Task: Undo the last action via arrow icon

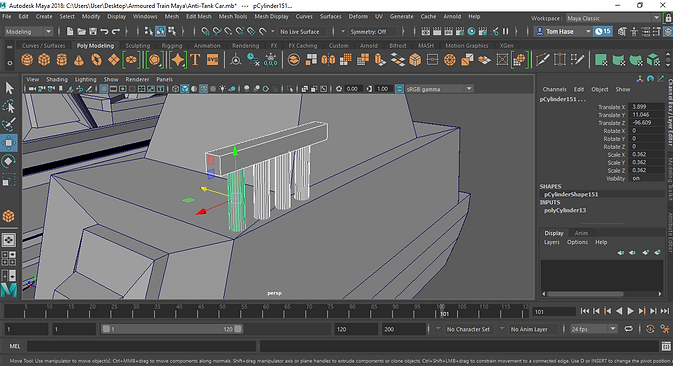Action: tap(104, 31)
